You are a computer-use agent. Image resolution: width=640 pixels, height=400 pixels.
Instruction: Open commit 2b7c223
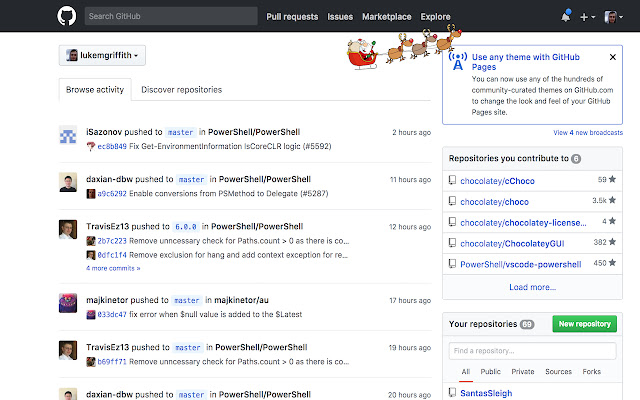point(112,241)
